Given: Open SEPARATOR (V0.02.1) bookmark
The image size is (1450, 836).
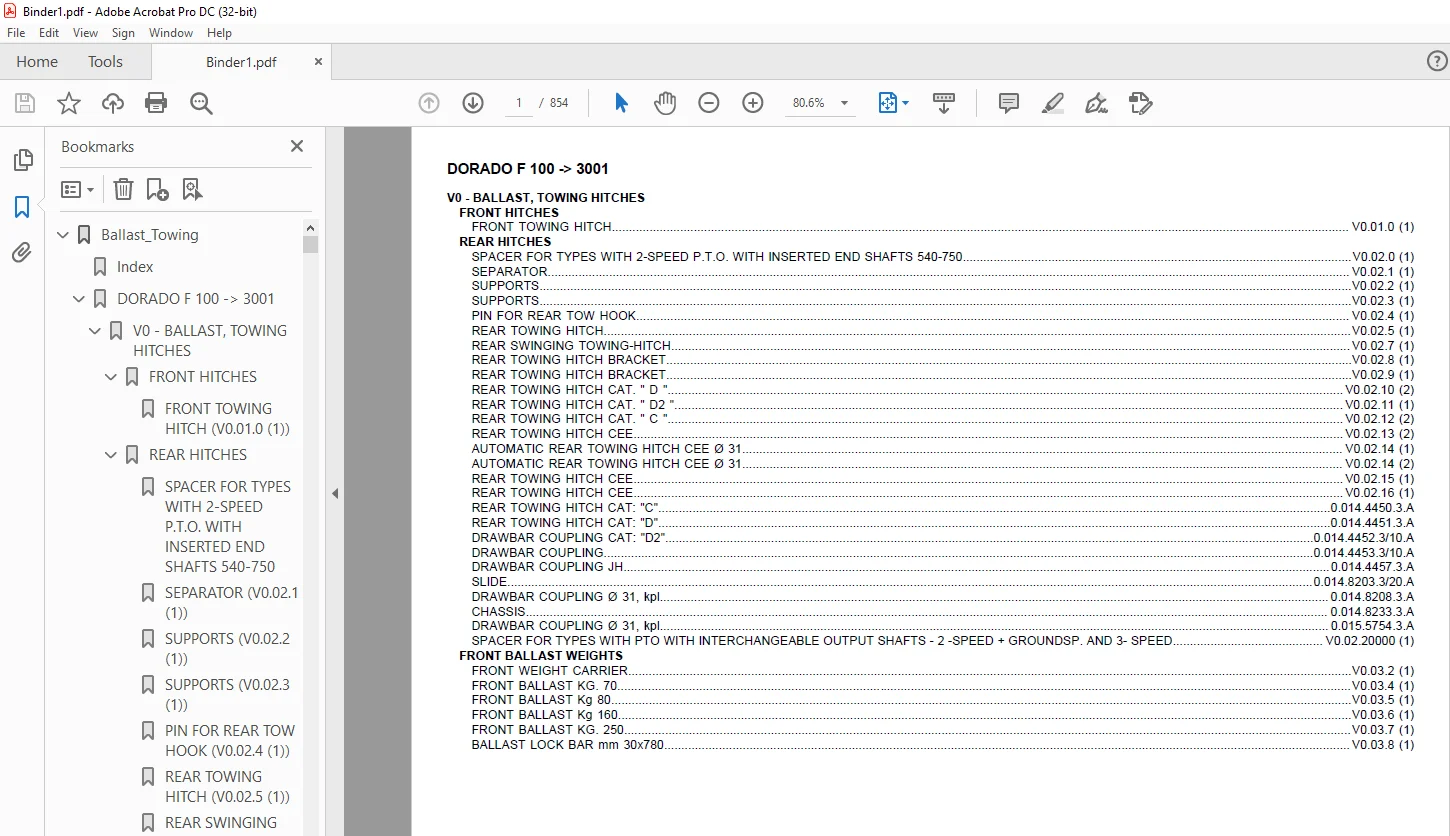Looking at the screenshot, I should pyautogui.click(x=231, y=602).
